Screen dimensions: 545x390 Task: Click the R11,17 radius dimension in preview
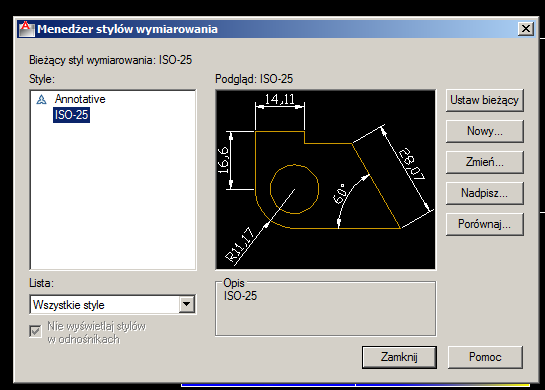tap(239, 245)
